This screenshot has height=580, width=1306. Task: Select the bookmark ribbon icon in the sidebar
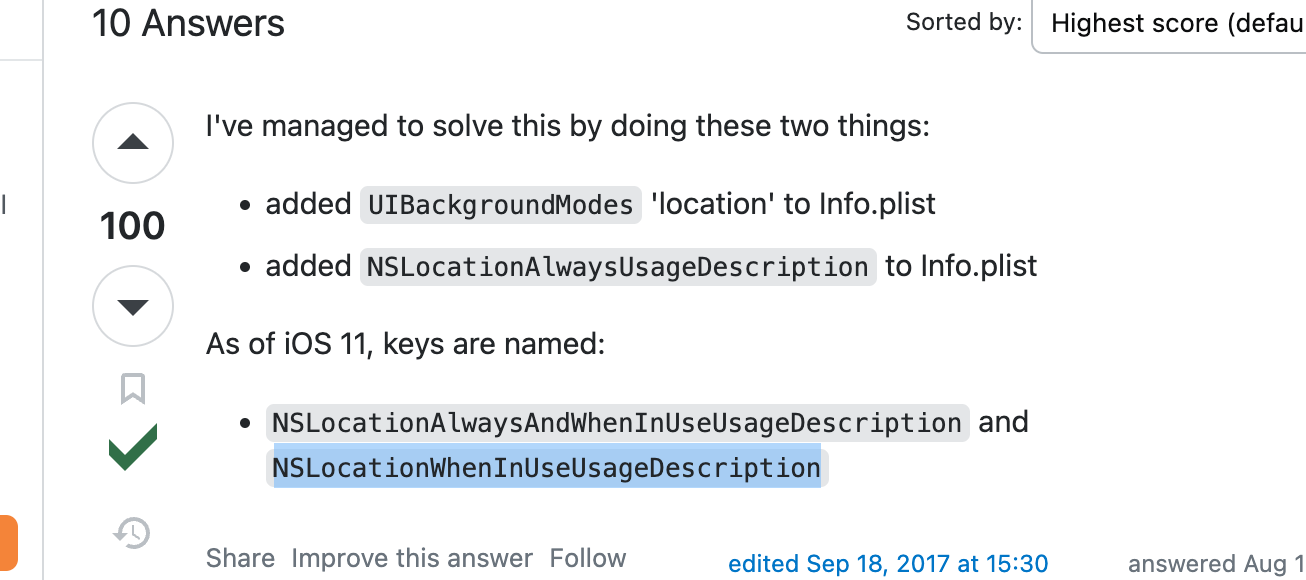tap(131, 389)
